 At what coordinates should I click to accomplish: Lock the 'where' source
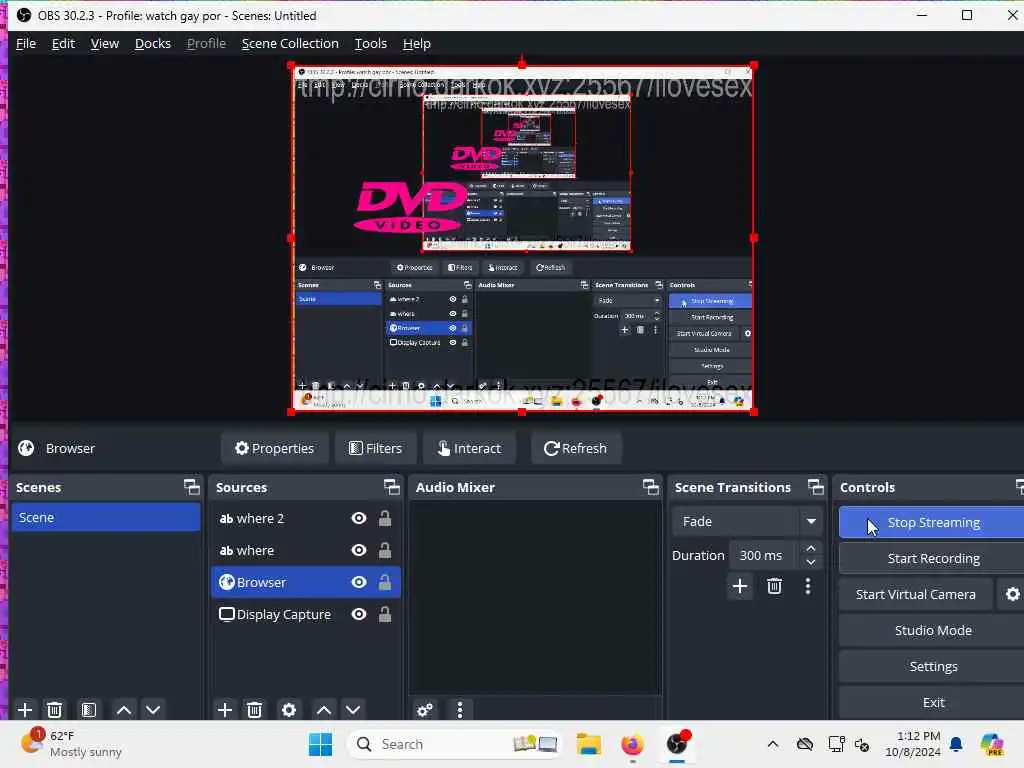click(x=385, y=550)
